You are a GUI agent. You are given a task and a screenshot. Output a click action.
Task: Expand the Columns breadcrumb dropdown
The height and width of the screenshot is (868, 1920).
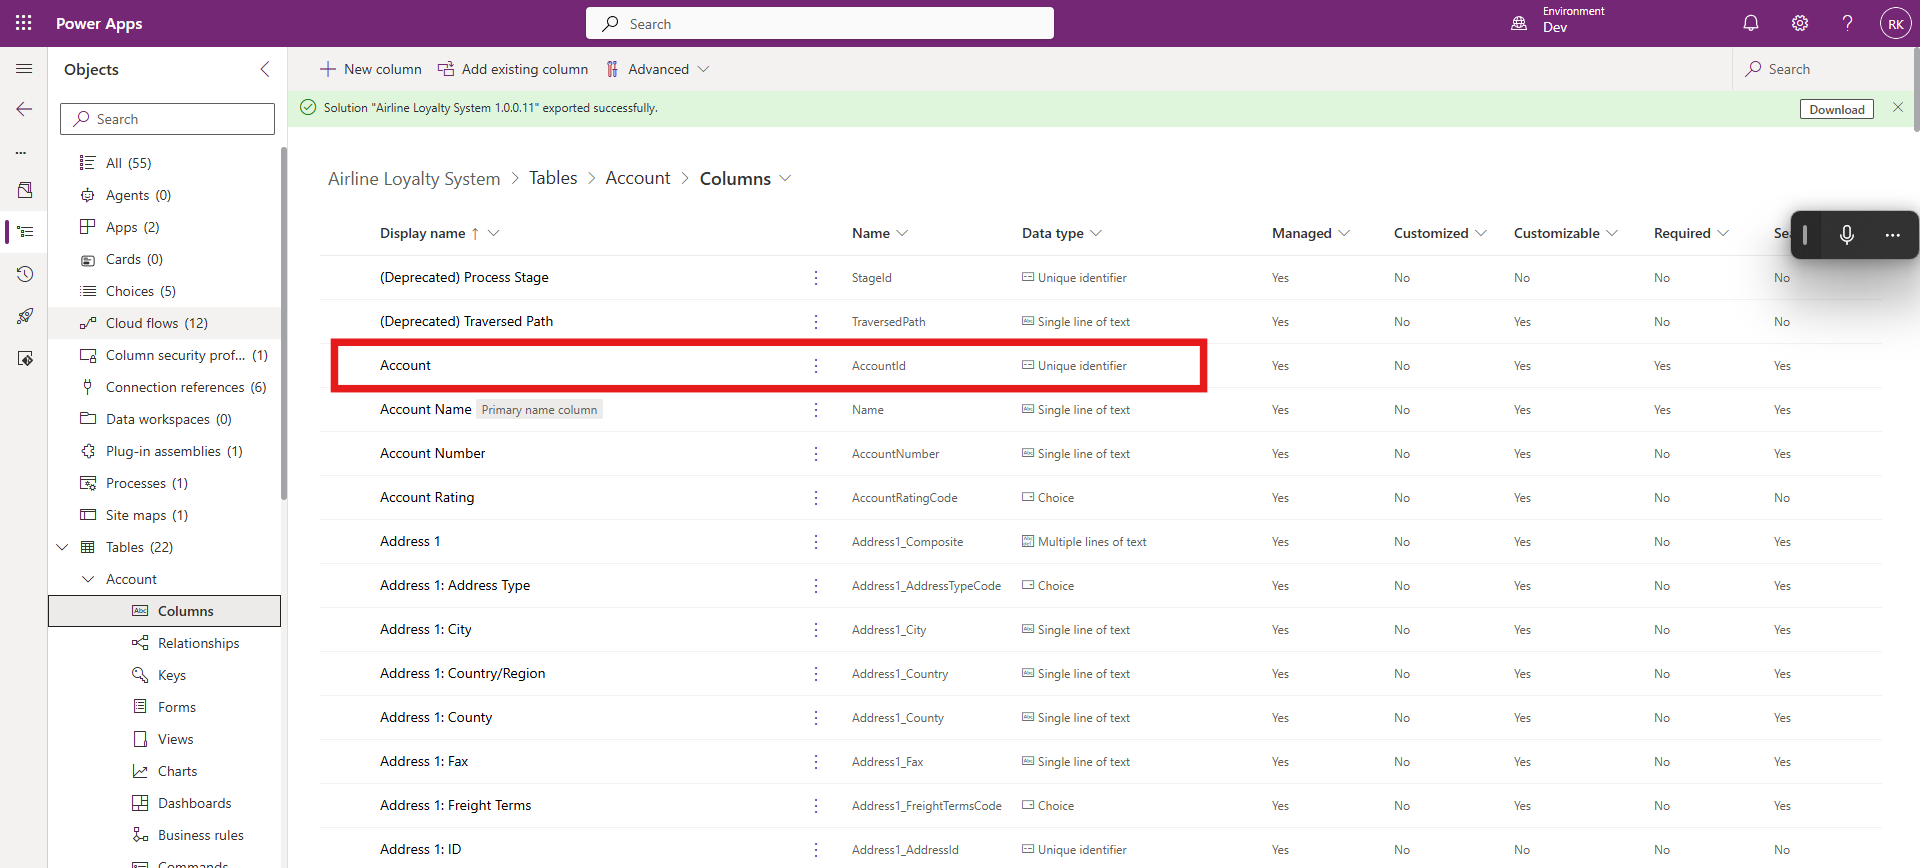(x=785, y=178)
